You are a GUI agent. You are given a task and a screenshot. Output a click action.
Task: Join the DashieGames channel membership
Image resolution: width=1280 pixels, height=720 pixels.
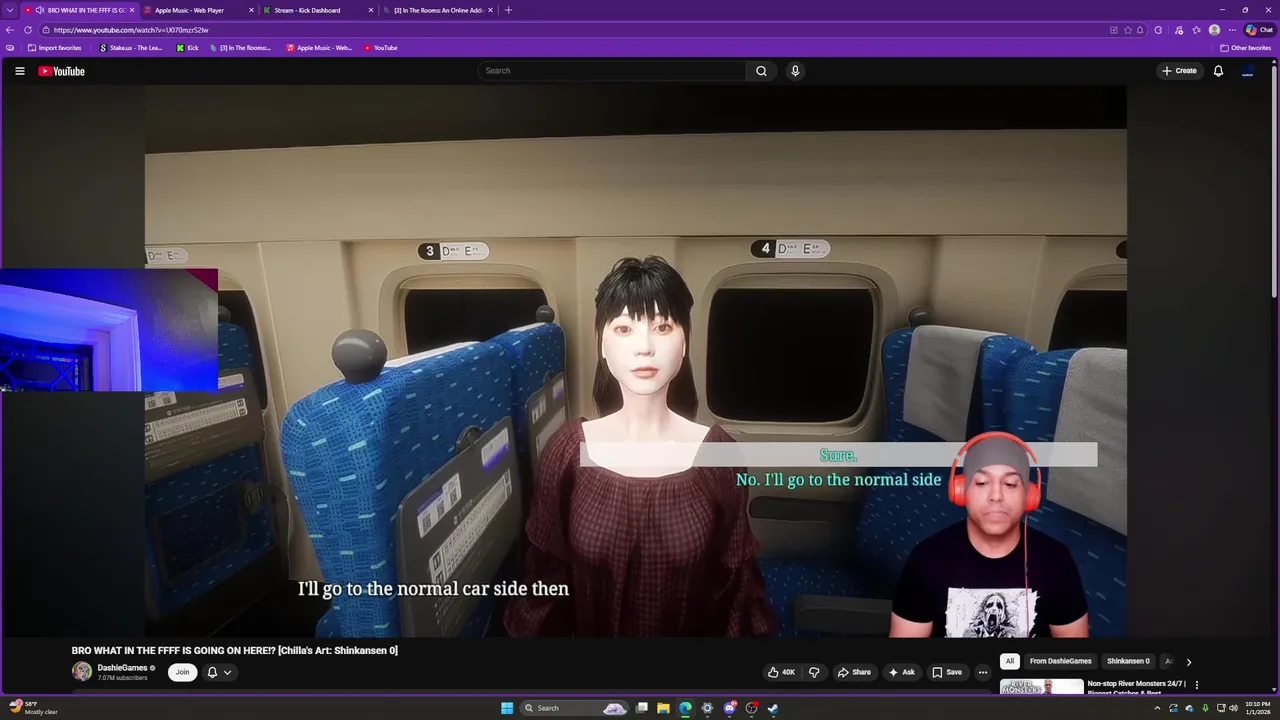(x=182, y=672)
